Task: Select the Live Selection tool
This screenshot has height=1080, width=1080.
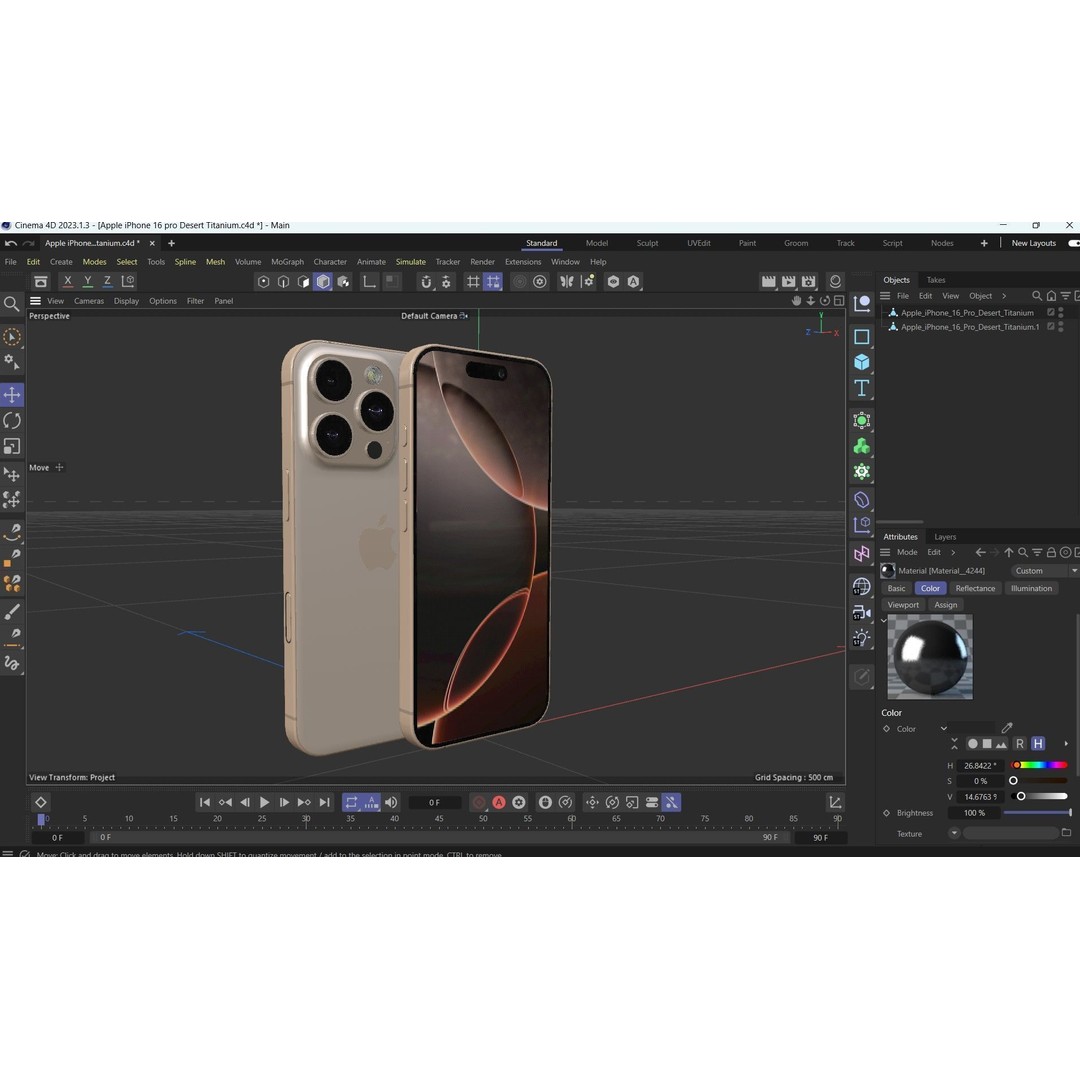Action: point(12,337)
